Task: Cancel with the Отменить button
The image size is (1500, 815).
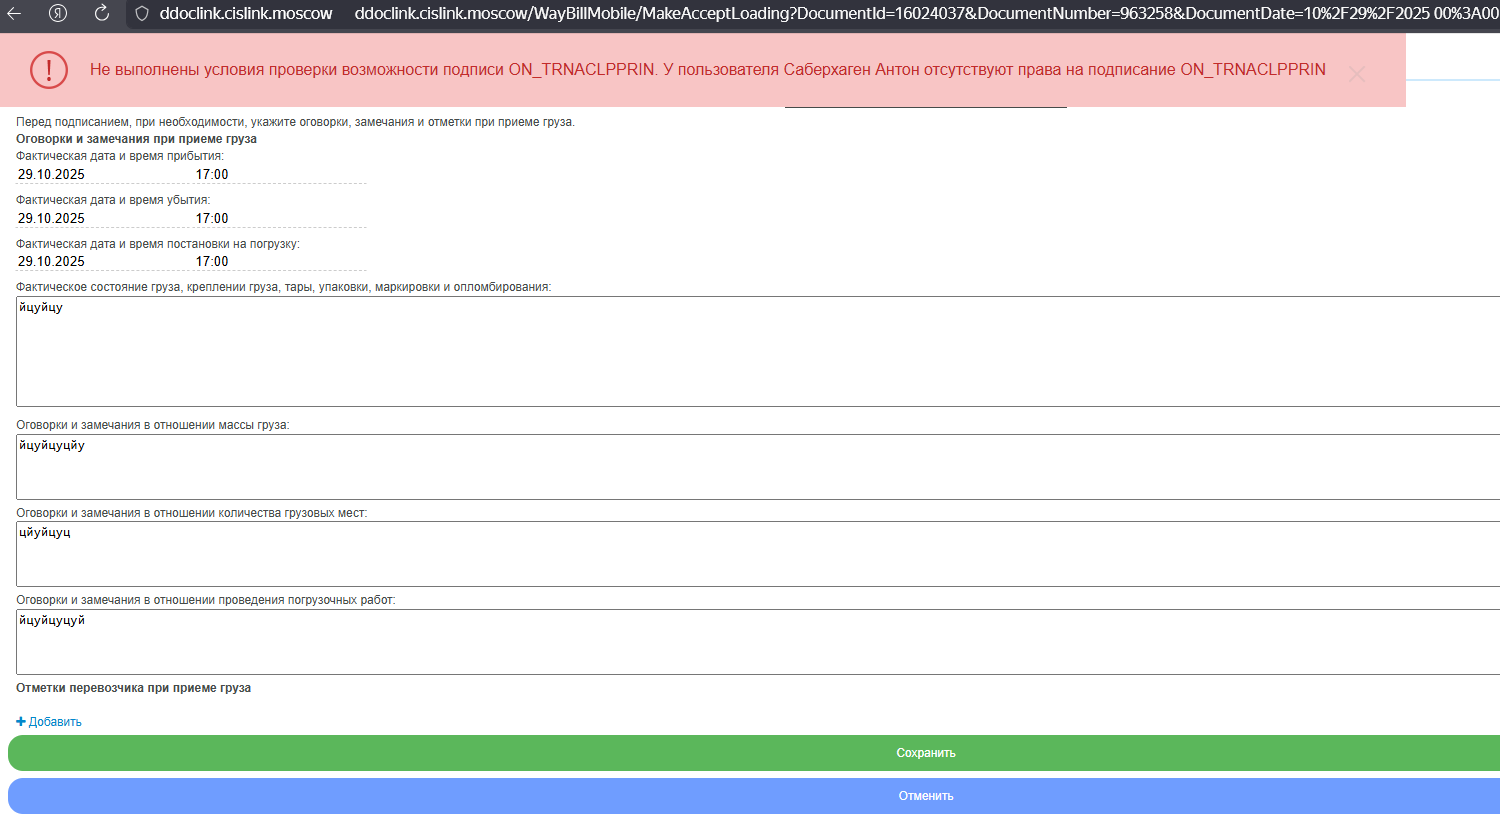Action: click(x=754, y=796)
